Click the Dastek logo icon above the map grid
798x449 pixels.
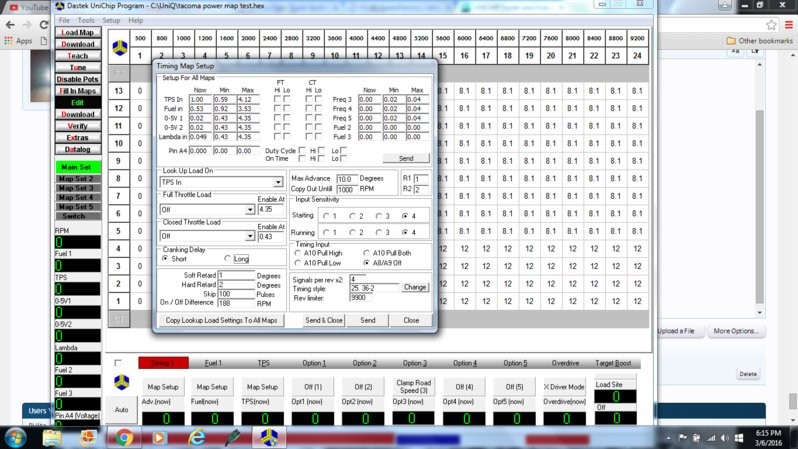tap(120, 48)
